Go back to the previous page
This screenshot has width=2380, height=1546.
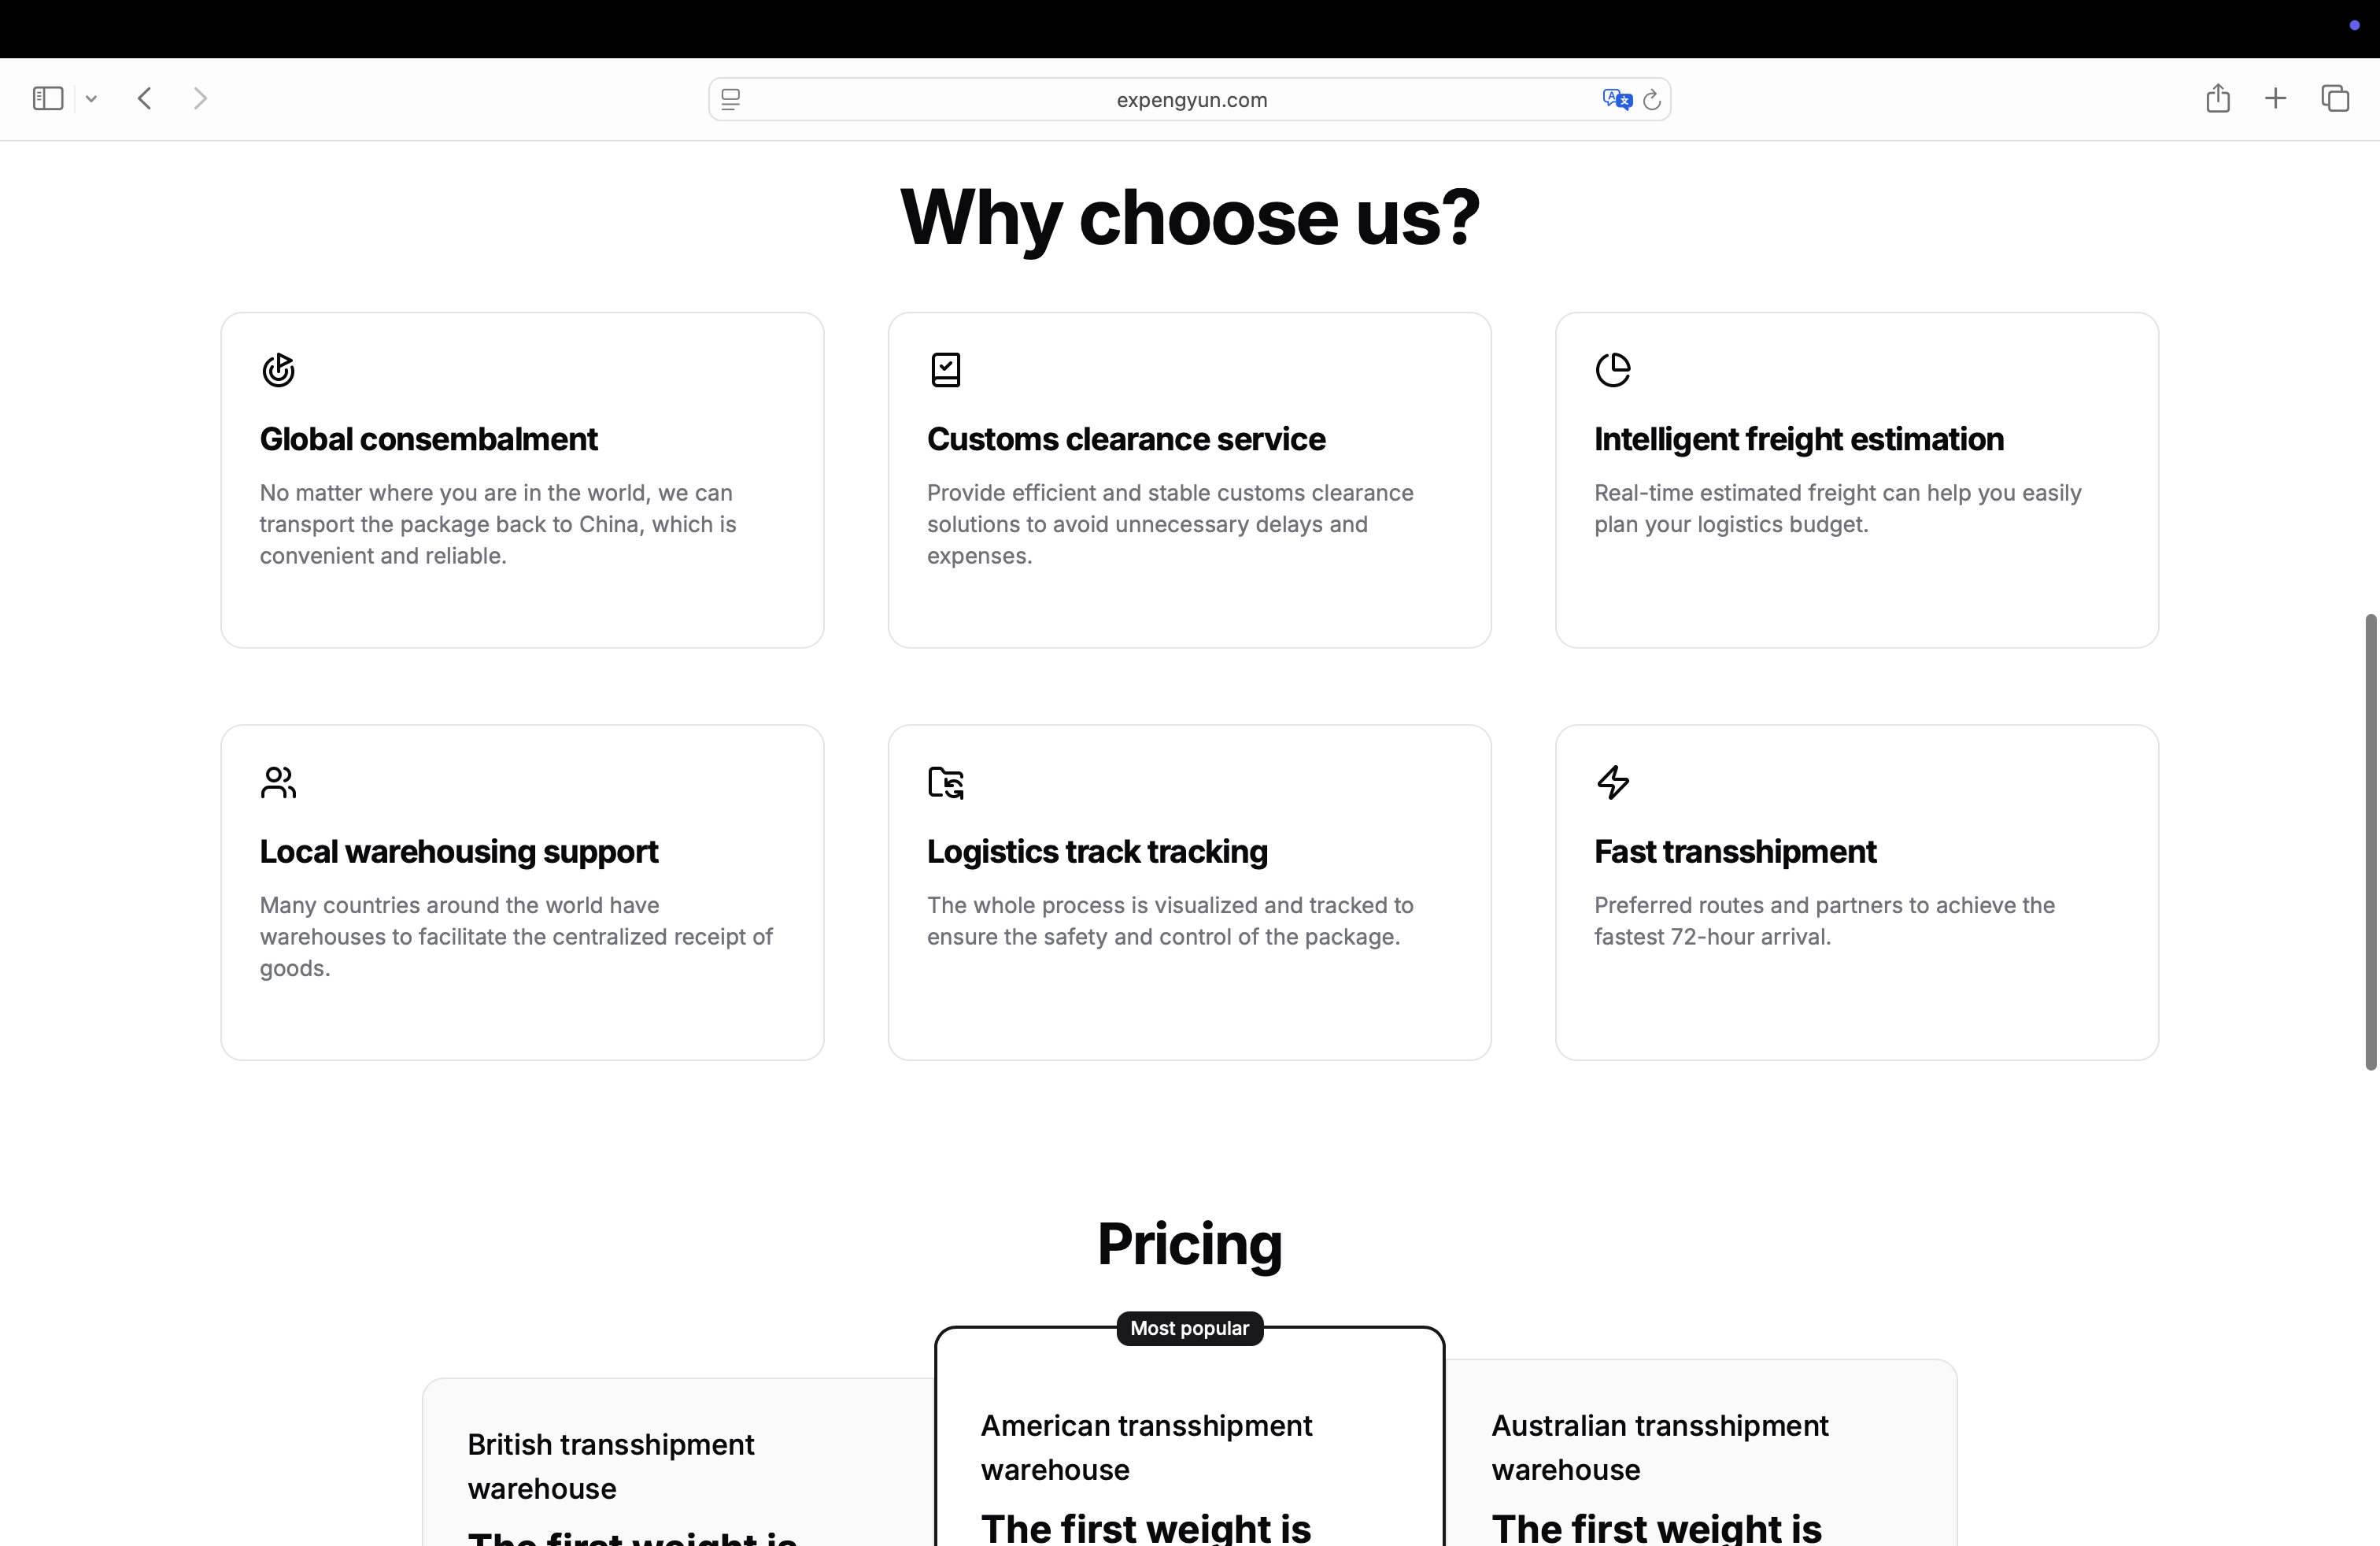(145, 98)
